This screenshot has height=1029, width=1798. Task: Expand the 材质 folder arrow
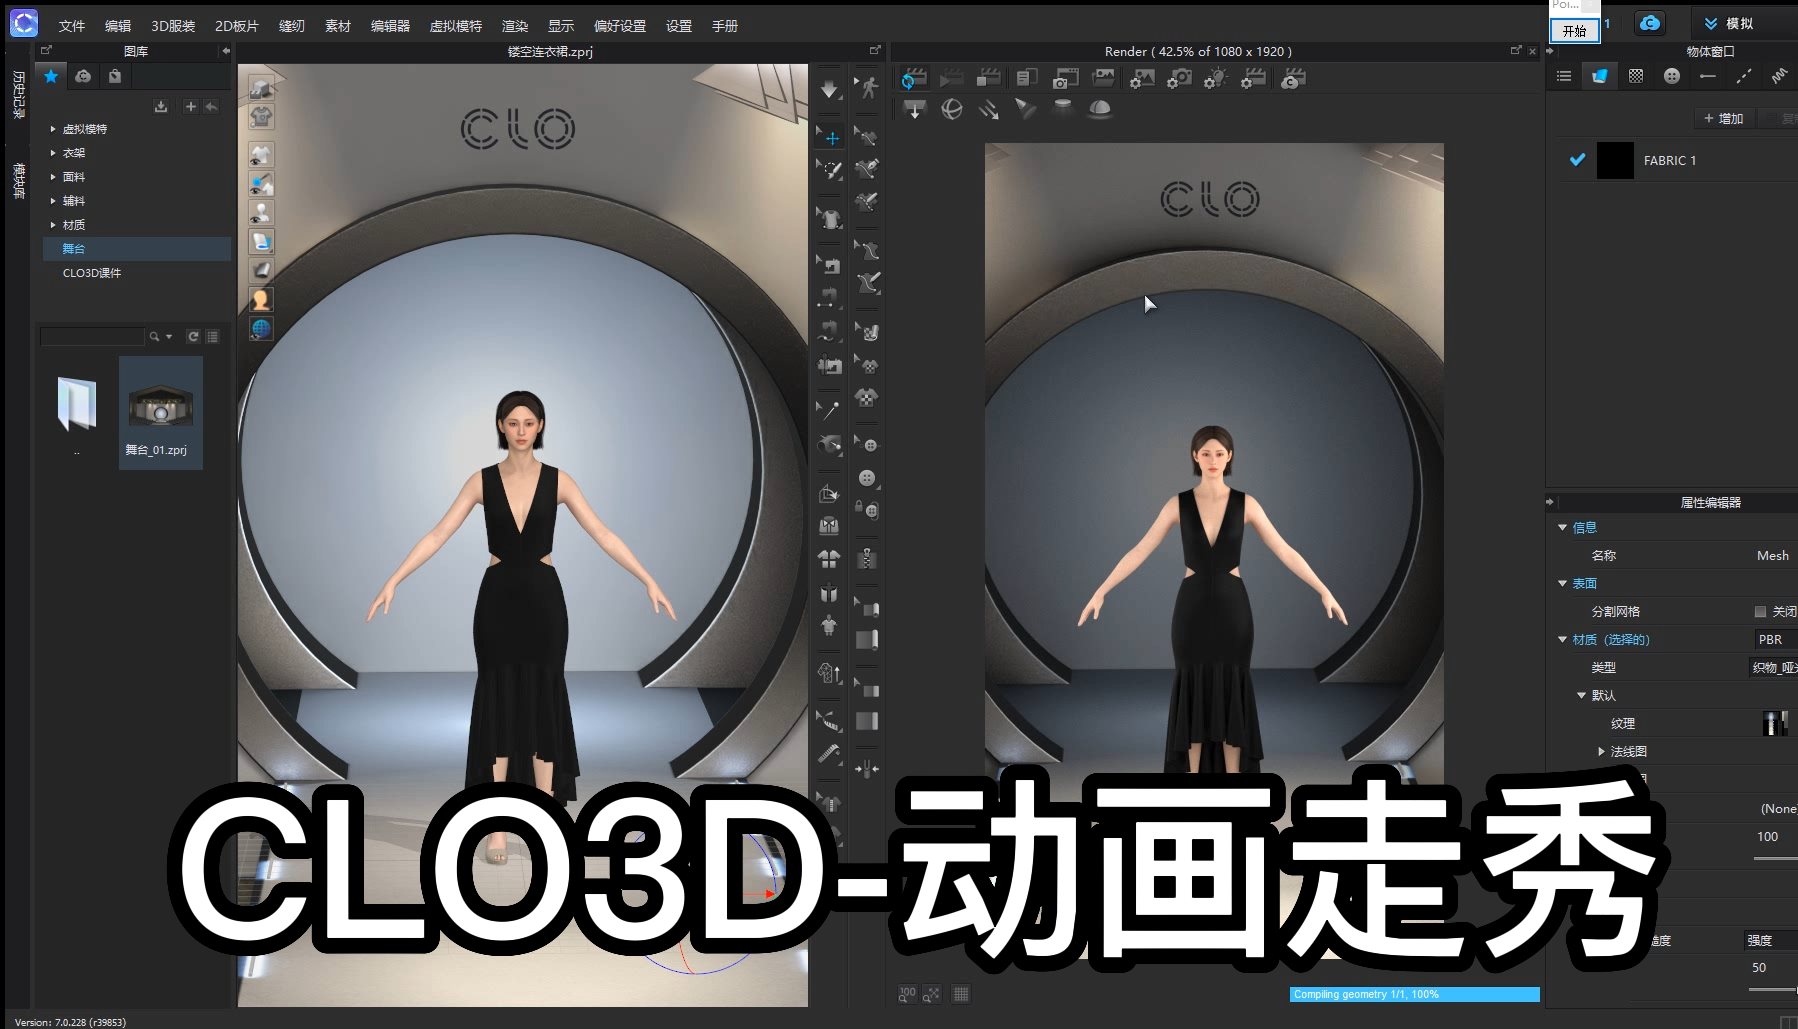[53, 225]
